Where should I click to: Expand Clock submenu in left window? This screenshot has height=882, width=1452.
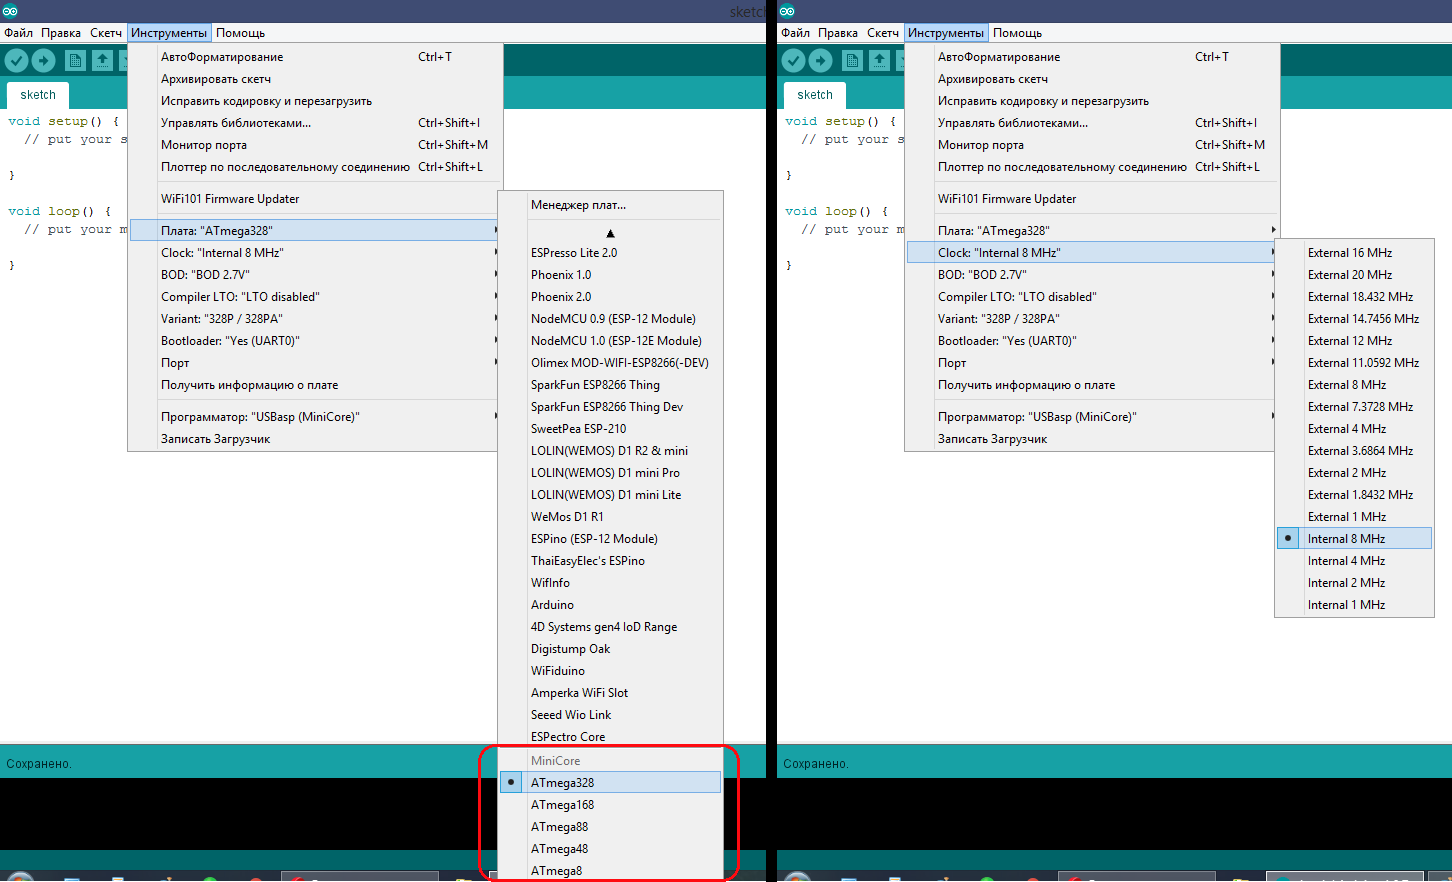pyautogui.click(x=315, y=253)
